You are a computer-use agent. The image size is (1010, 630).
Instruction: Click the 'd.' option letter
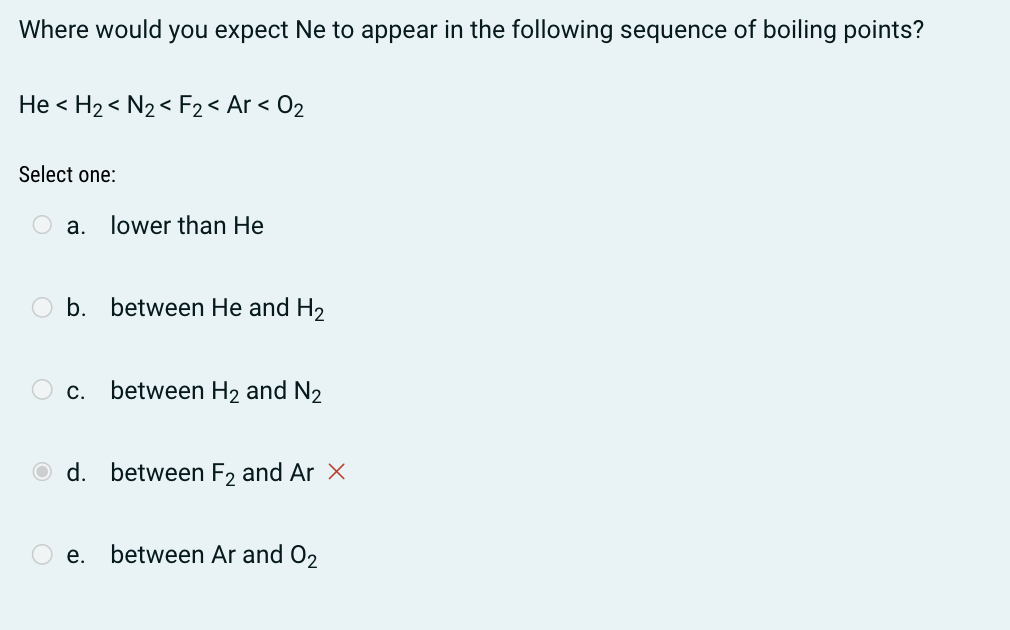76,473
